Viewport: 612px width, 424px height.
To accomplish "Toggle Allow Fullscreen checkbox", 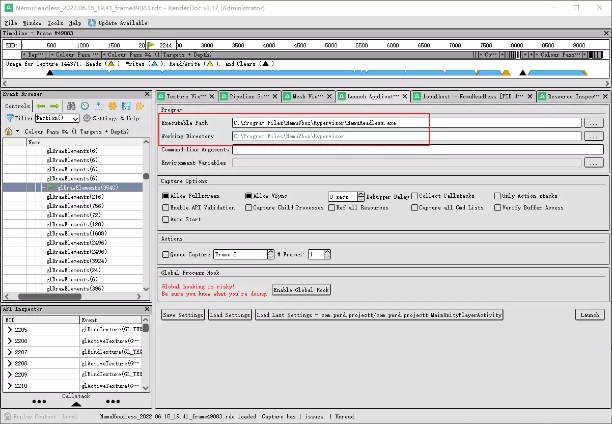I will tap(165, 196).
